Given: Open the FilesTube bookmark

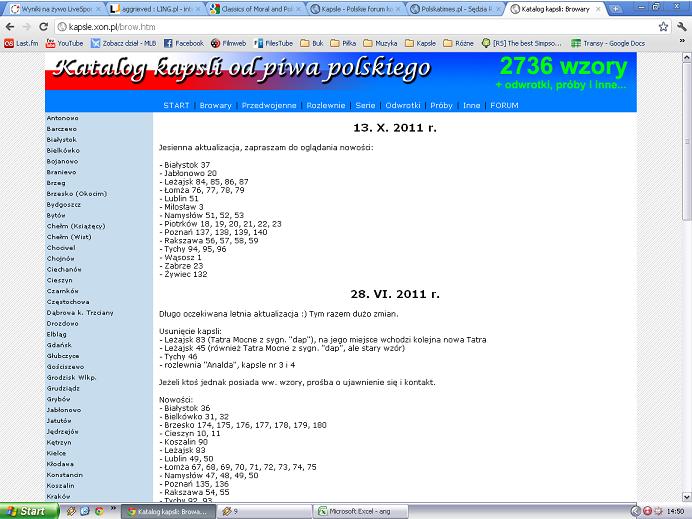Looking at the screenshot, I should pyautogui.click(x=275, y=43).
